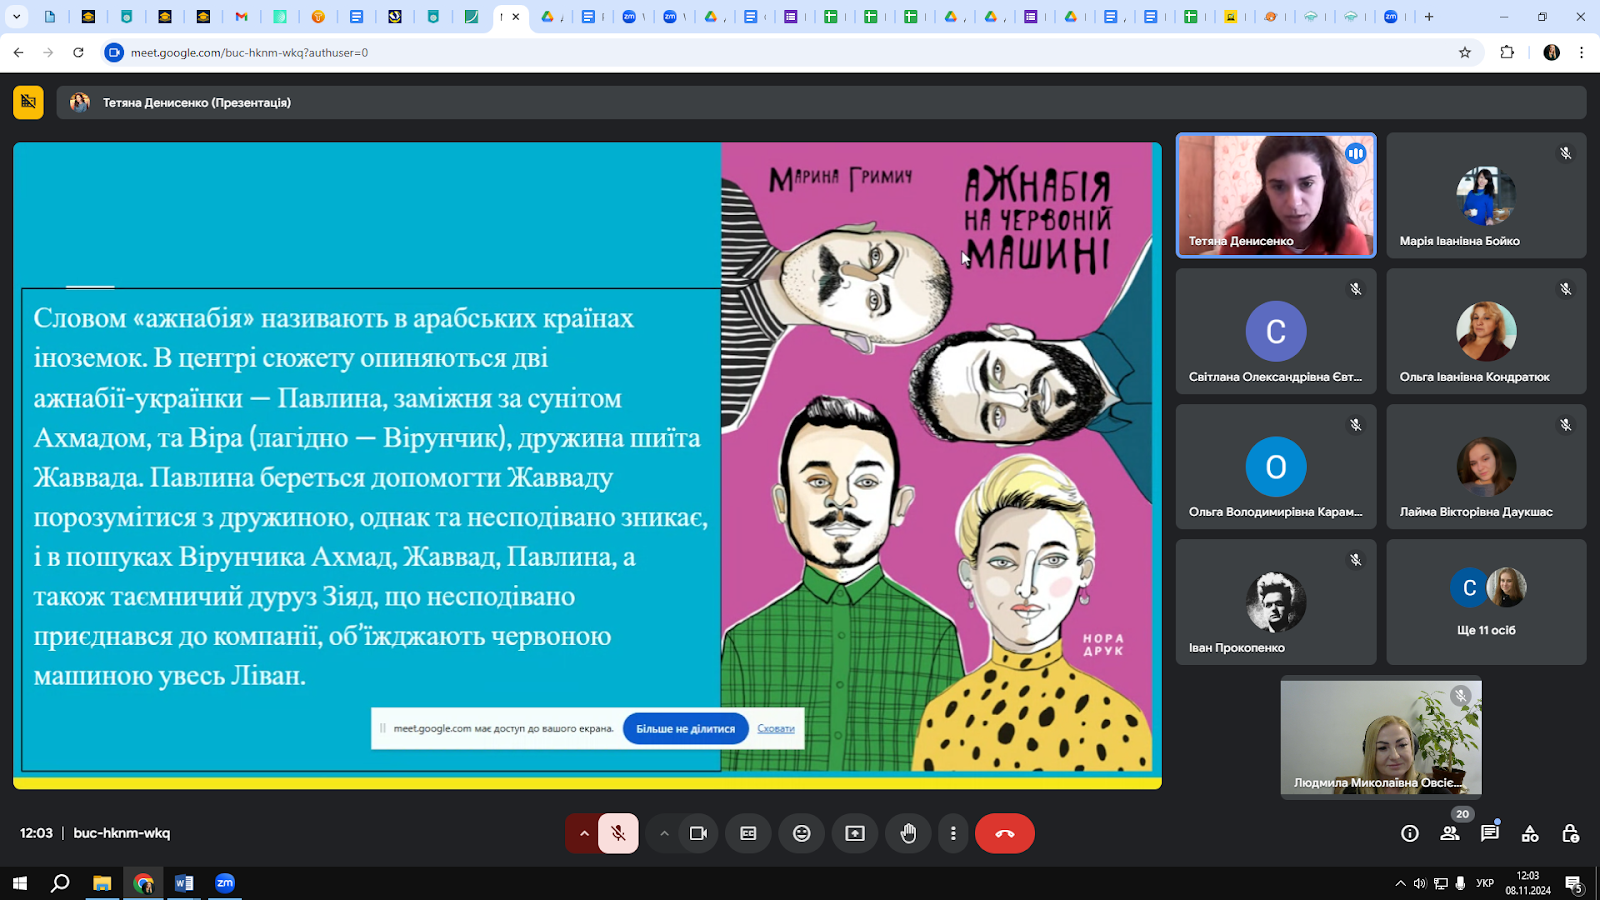The height and width of the screenshot is (900, 1600).
Task: Open Word from the Windows taskbar
Action: 184,883
